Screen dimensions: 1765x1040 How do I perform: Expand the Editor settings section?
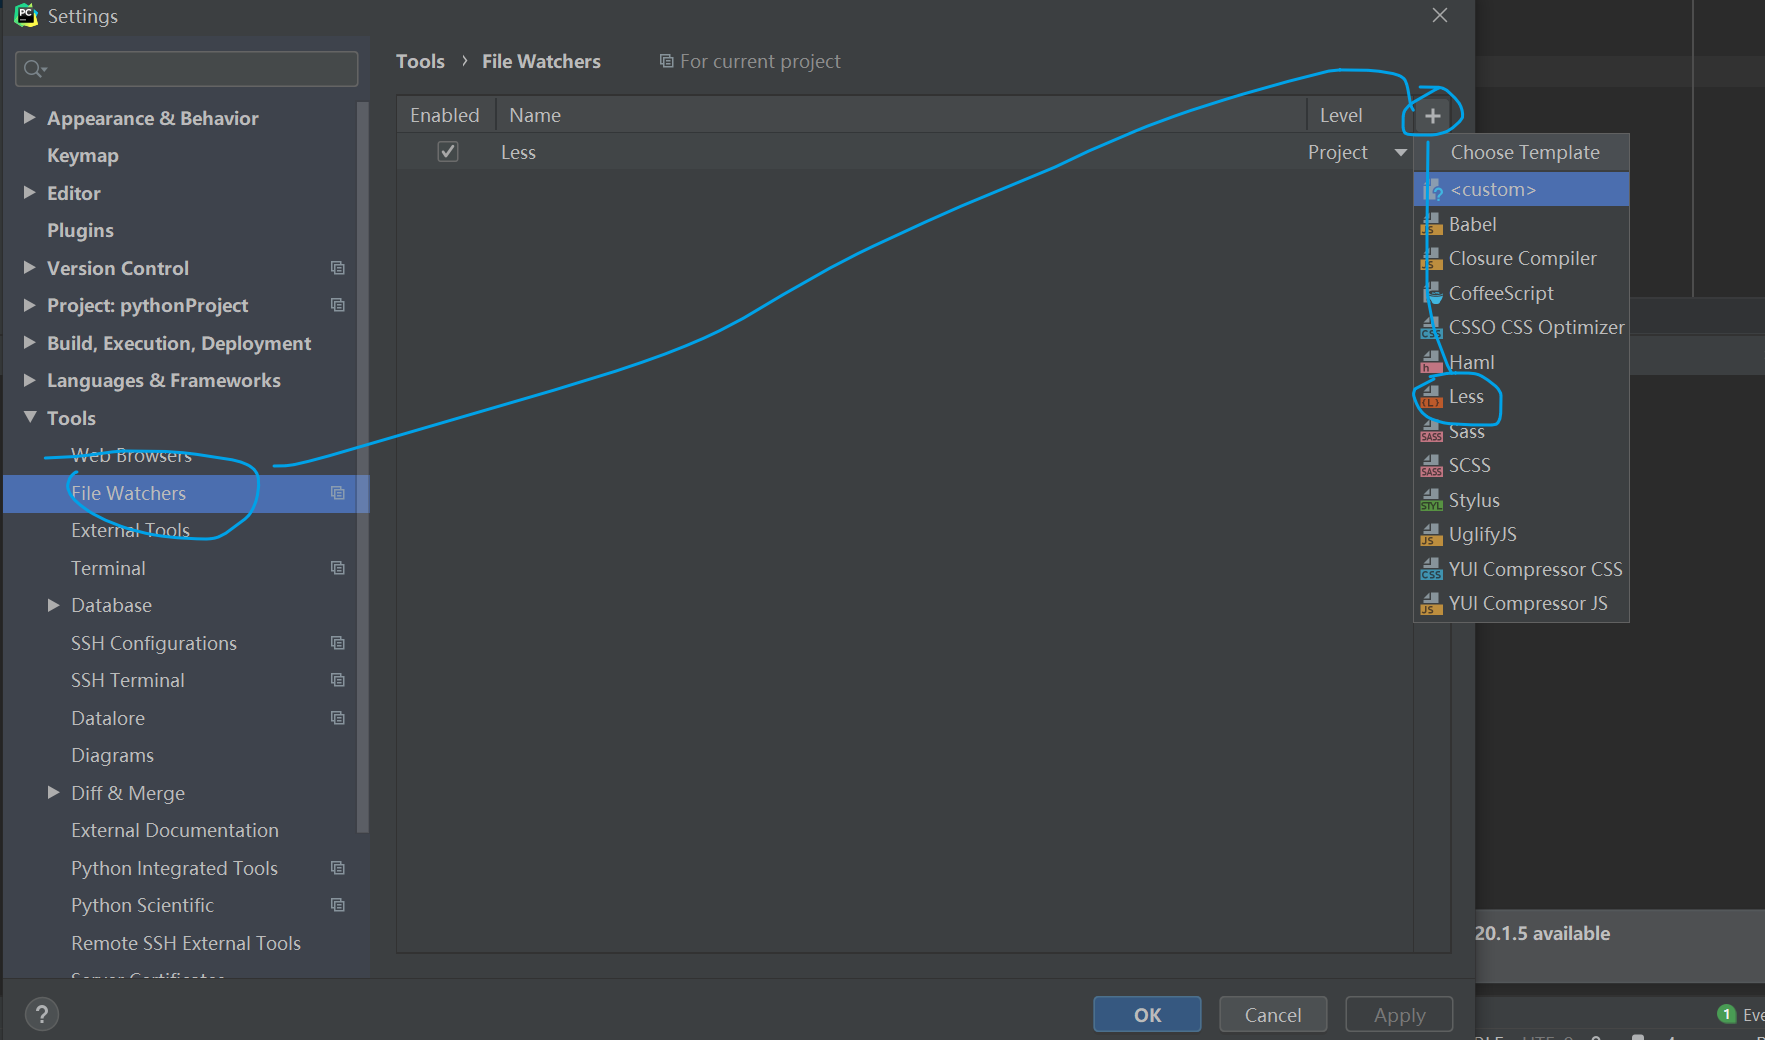[29, 192]
